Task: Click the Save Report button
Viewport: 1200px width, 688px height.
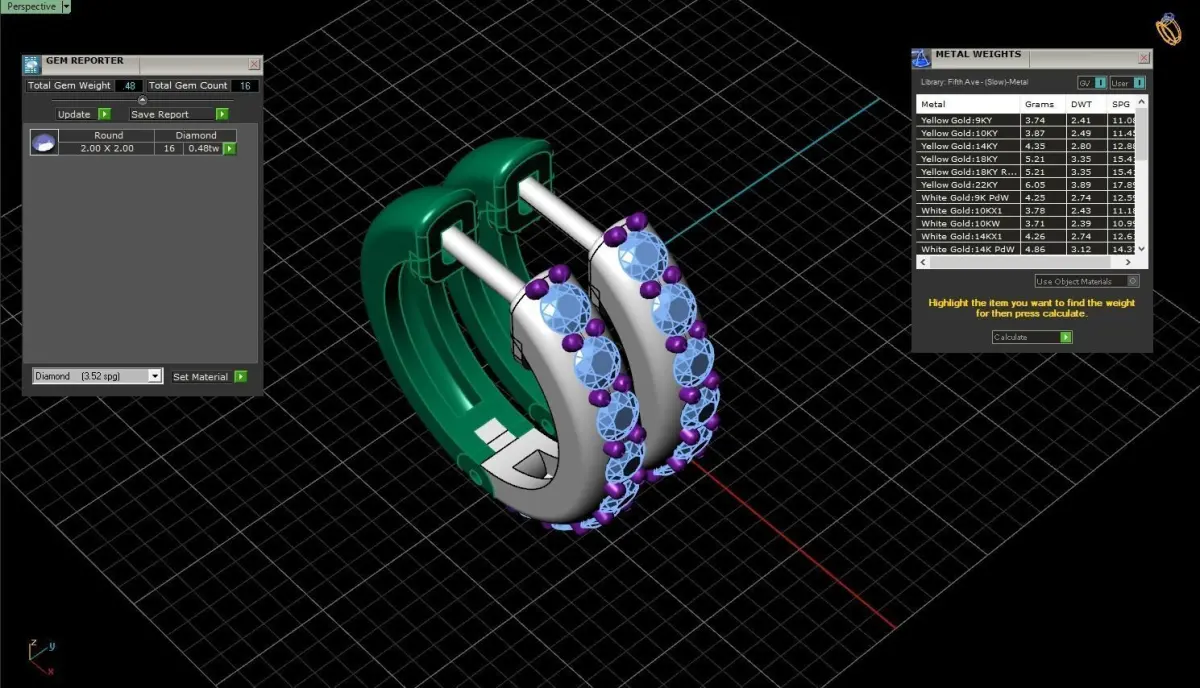Action: click(172, 114)
